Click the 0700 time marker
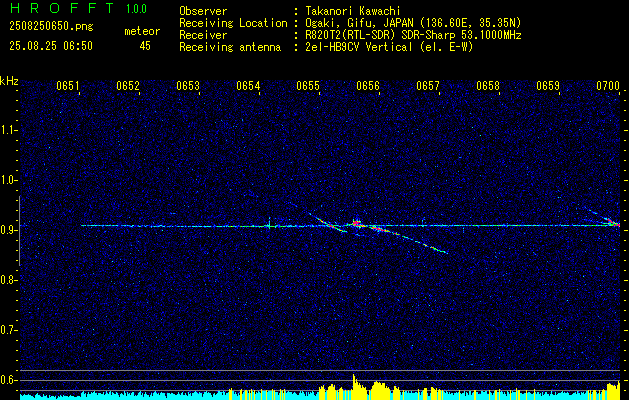Image resolution: width=629 pixels, height=400 pixels. tap(608, 85)
